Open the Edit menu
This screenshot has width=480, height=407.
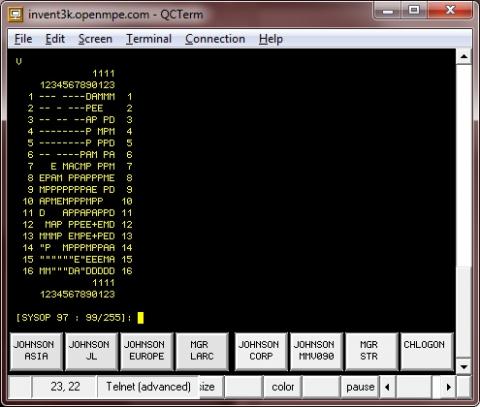[55, 39]
